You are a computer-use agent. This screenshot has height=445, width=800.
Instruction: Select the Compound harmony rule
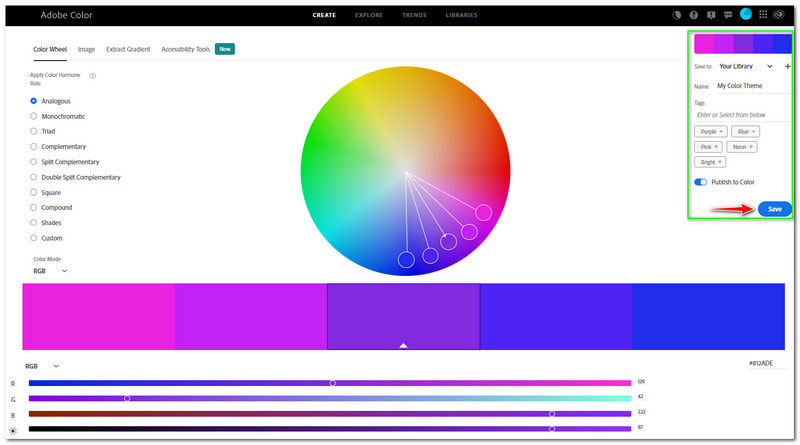click(x=34, y=207)
